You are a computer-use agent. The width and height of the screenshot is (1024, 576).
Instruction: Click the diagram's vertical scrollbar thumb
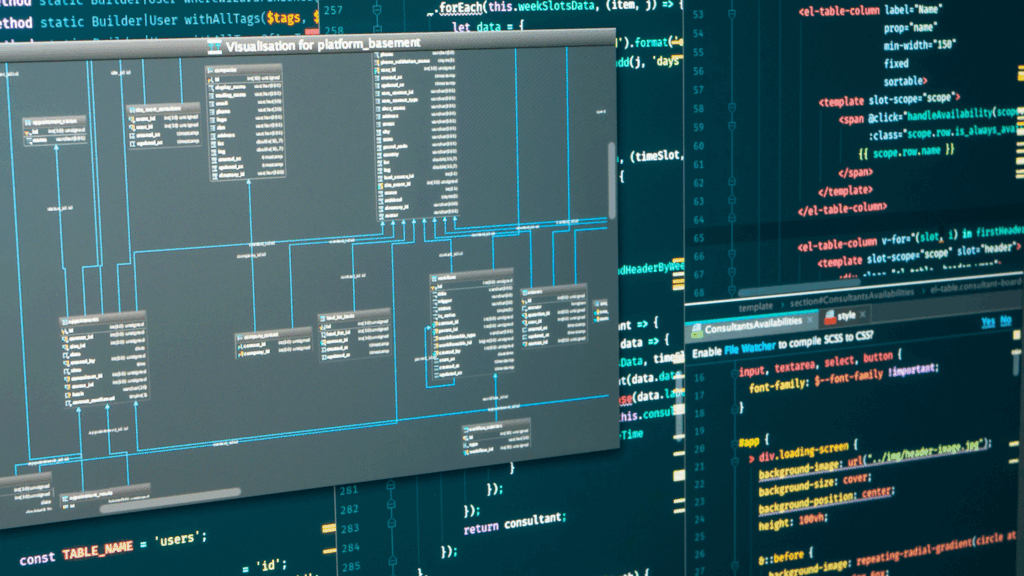pyautogui.click(x=612, y=180)
